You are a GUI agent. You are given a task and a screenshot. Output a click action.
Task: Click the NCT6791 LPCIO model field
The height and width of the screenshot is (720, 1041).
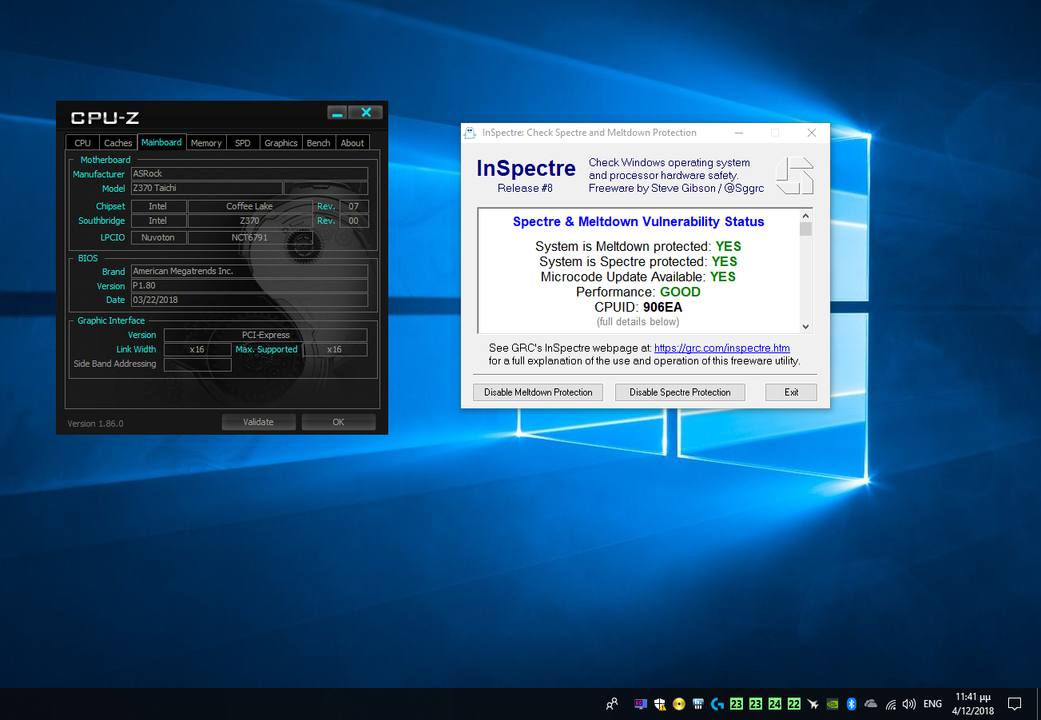tap(250, 237)
